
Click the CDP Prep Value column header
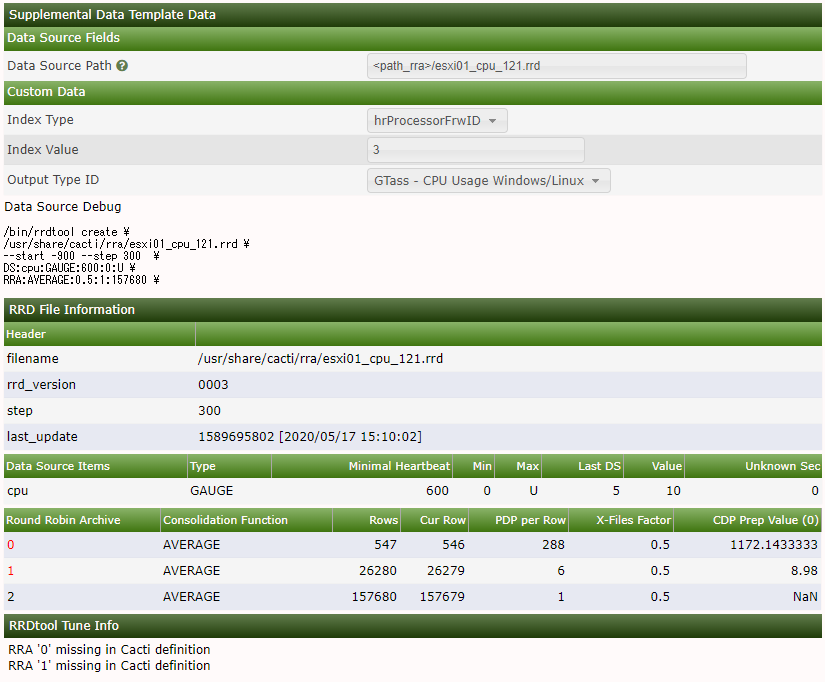pyautogui.click(x=766, y=520)
